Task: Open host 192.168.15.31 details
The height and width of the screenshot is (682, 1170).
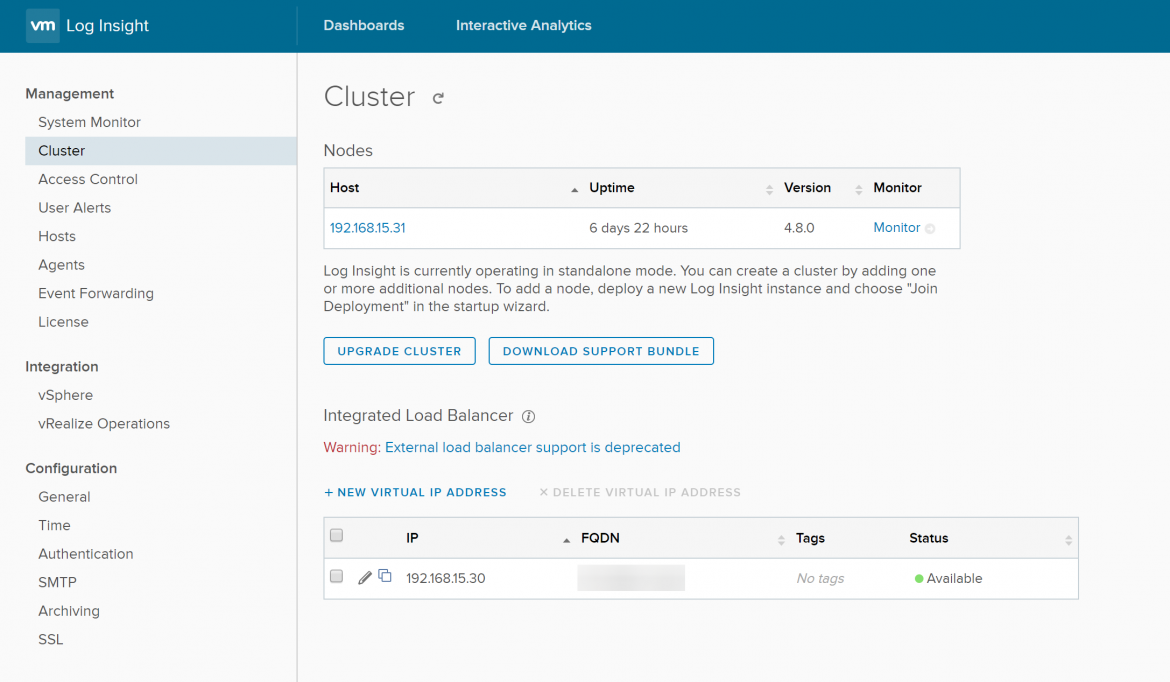Action: (368, 228)
